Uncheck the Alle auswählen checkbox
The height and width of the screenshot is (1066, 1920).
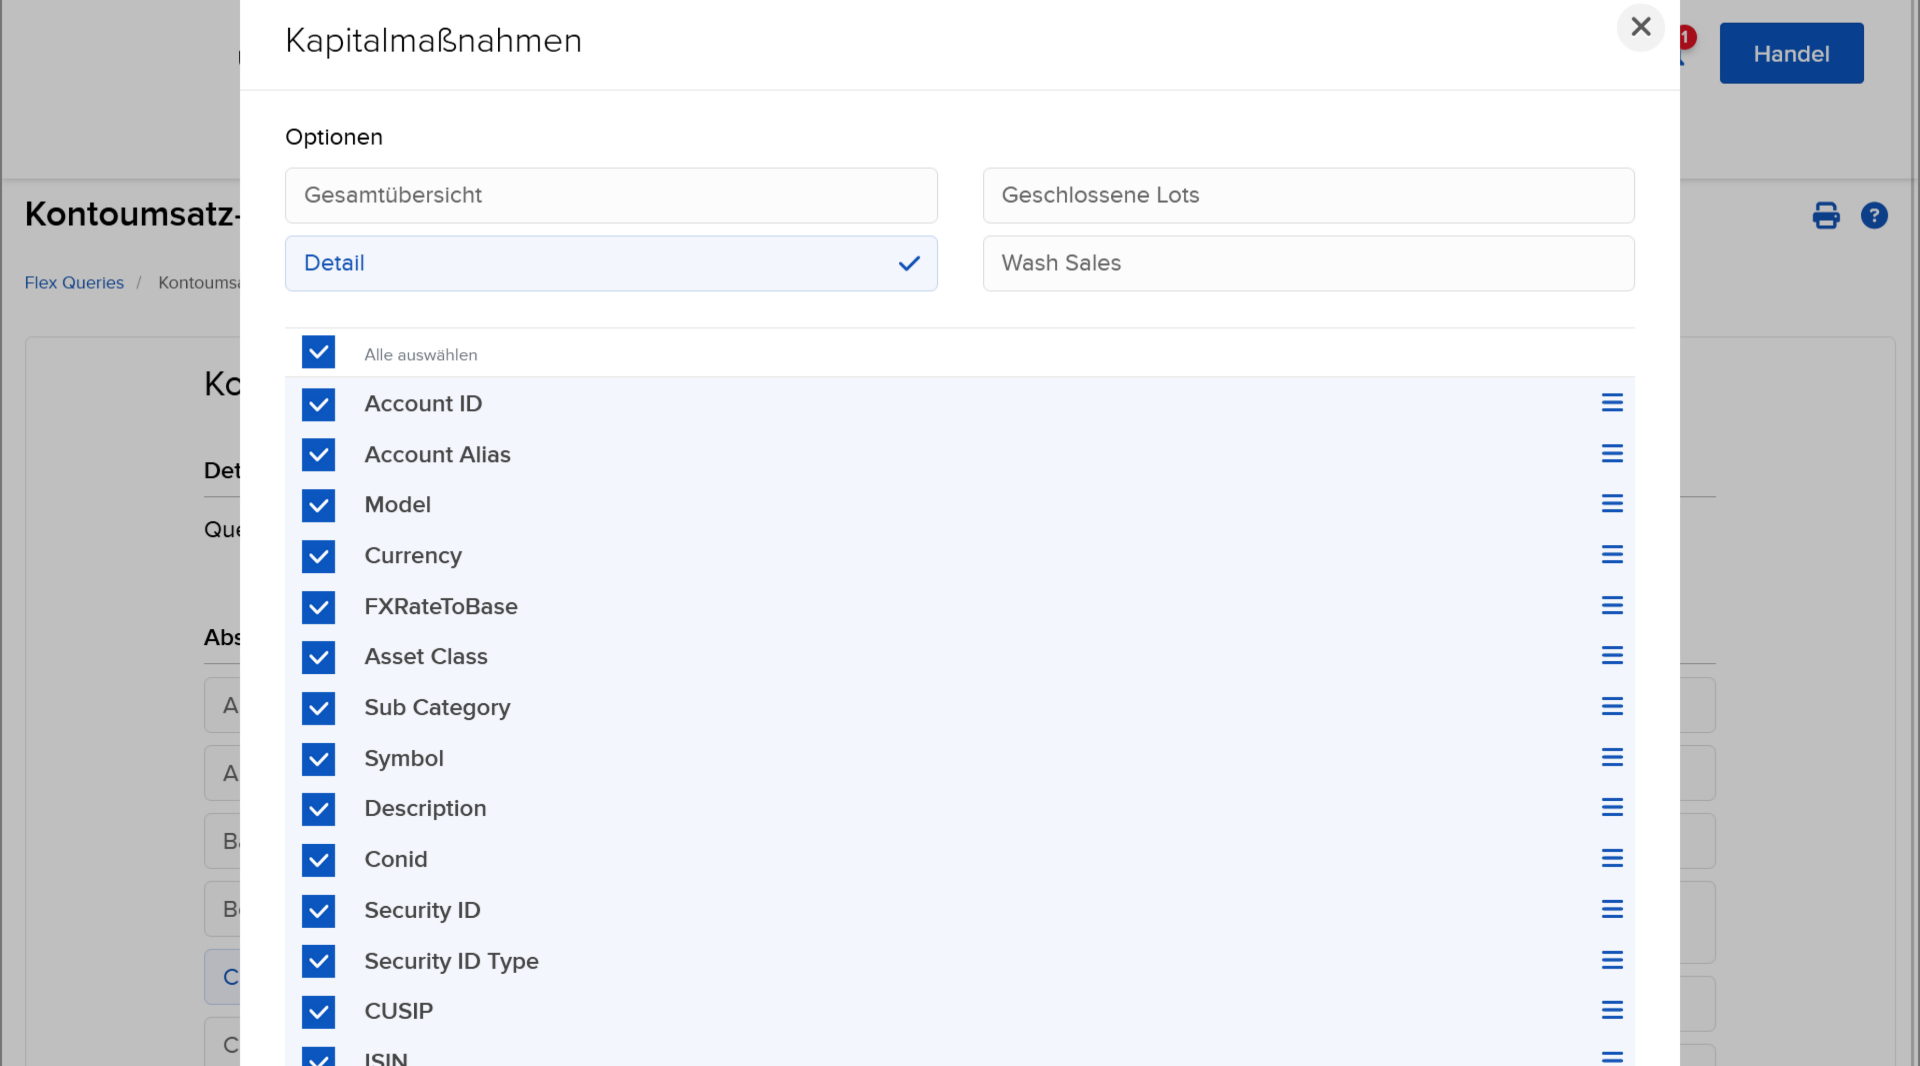pyautogui.click(x=318, y=353)
